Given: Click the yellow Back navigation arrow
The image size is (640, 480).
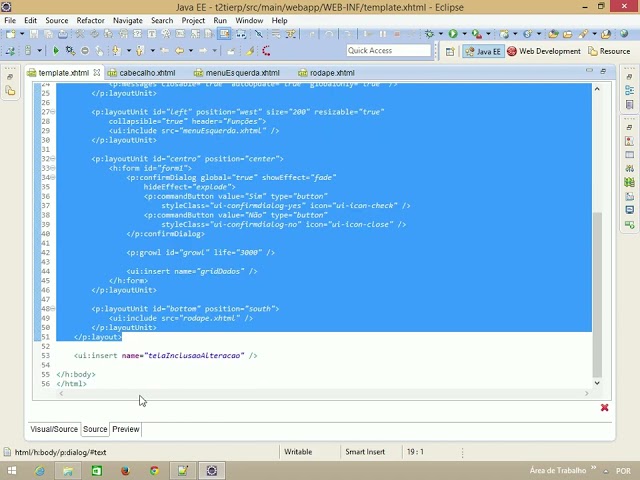Looking at the screenshot, I should pyautogui.click(x=179, y=51).
